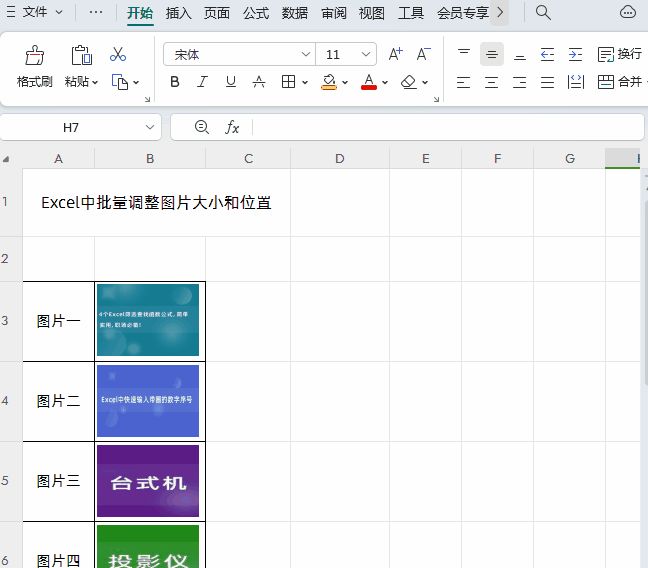
Task: Toggle Strikethrough formatting
Action: click(x=259, y=82)
